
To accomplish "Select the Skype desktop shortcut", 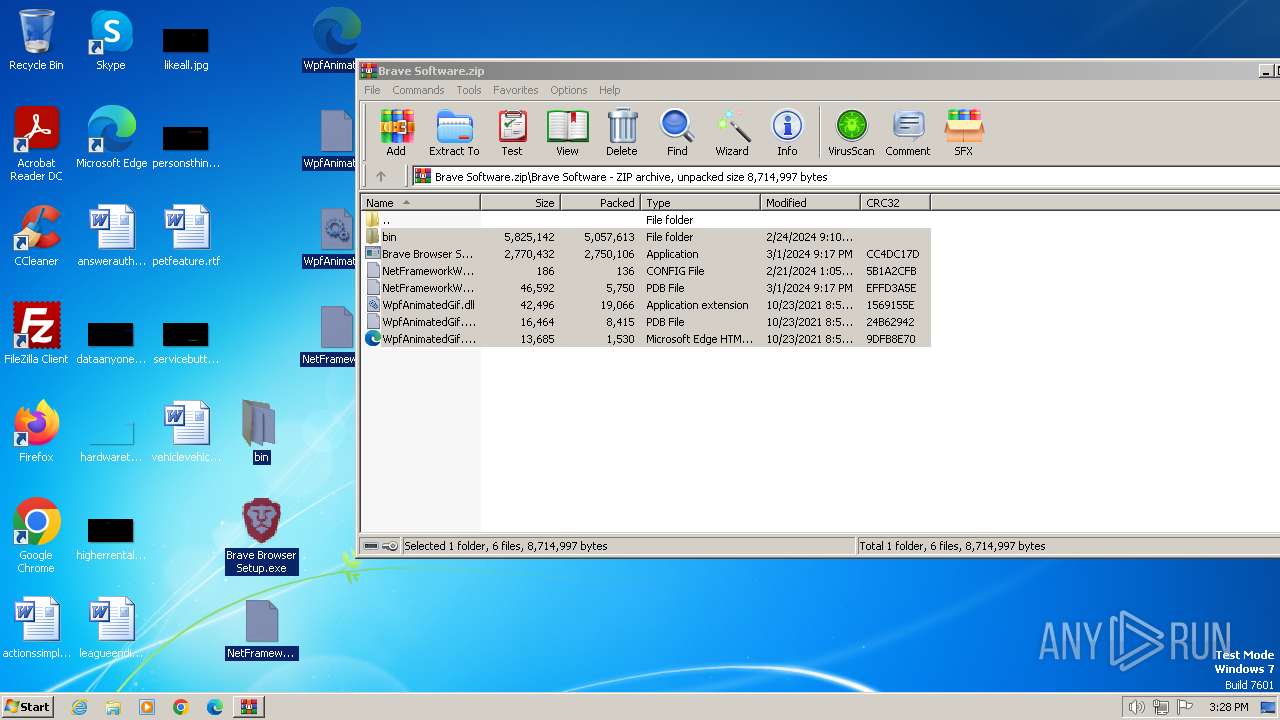I will click(111, 40).
